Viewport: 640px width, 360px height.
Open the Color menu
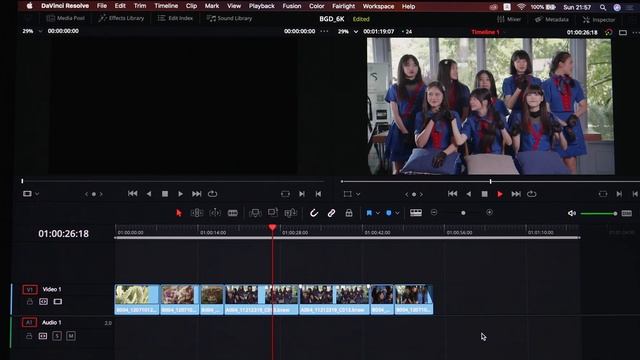pos(316,6)
